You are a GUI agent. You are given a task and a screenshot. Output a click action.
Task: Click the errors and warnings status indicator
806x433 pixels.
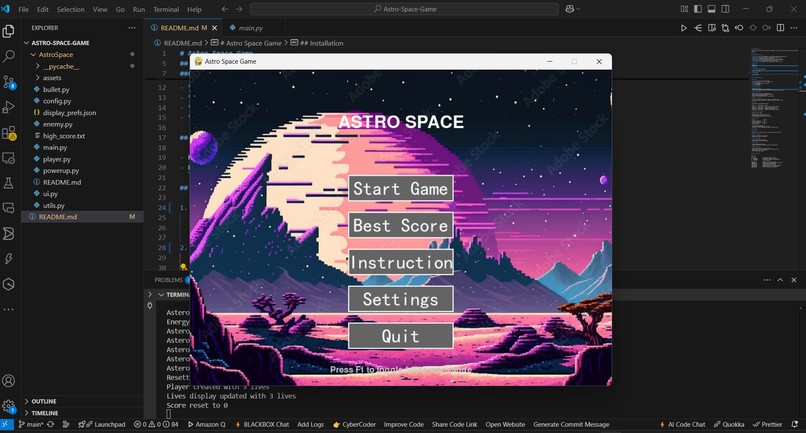pos(156,425)
